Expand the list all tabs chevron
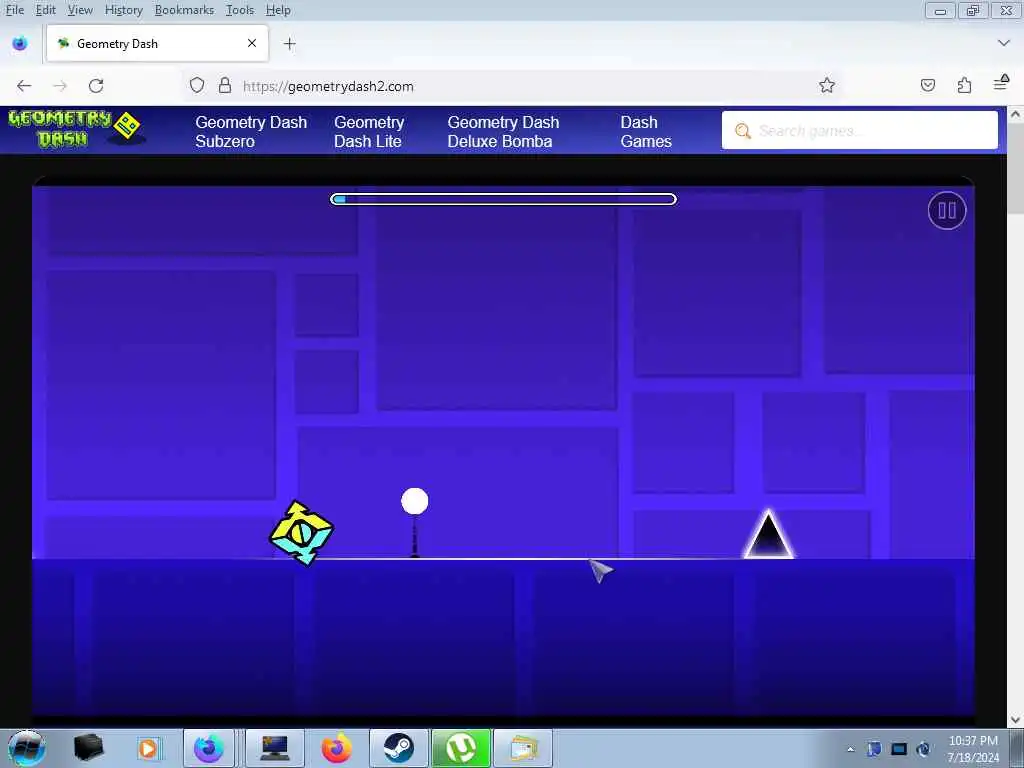1024x768 pixels. (1004, 43)
